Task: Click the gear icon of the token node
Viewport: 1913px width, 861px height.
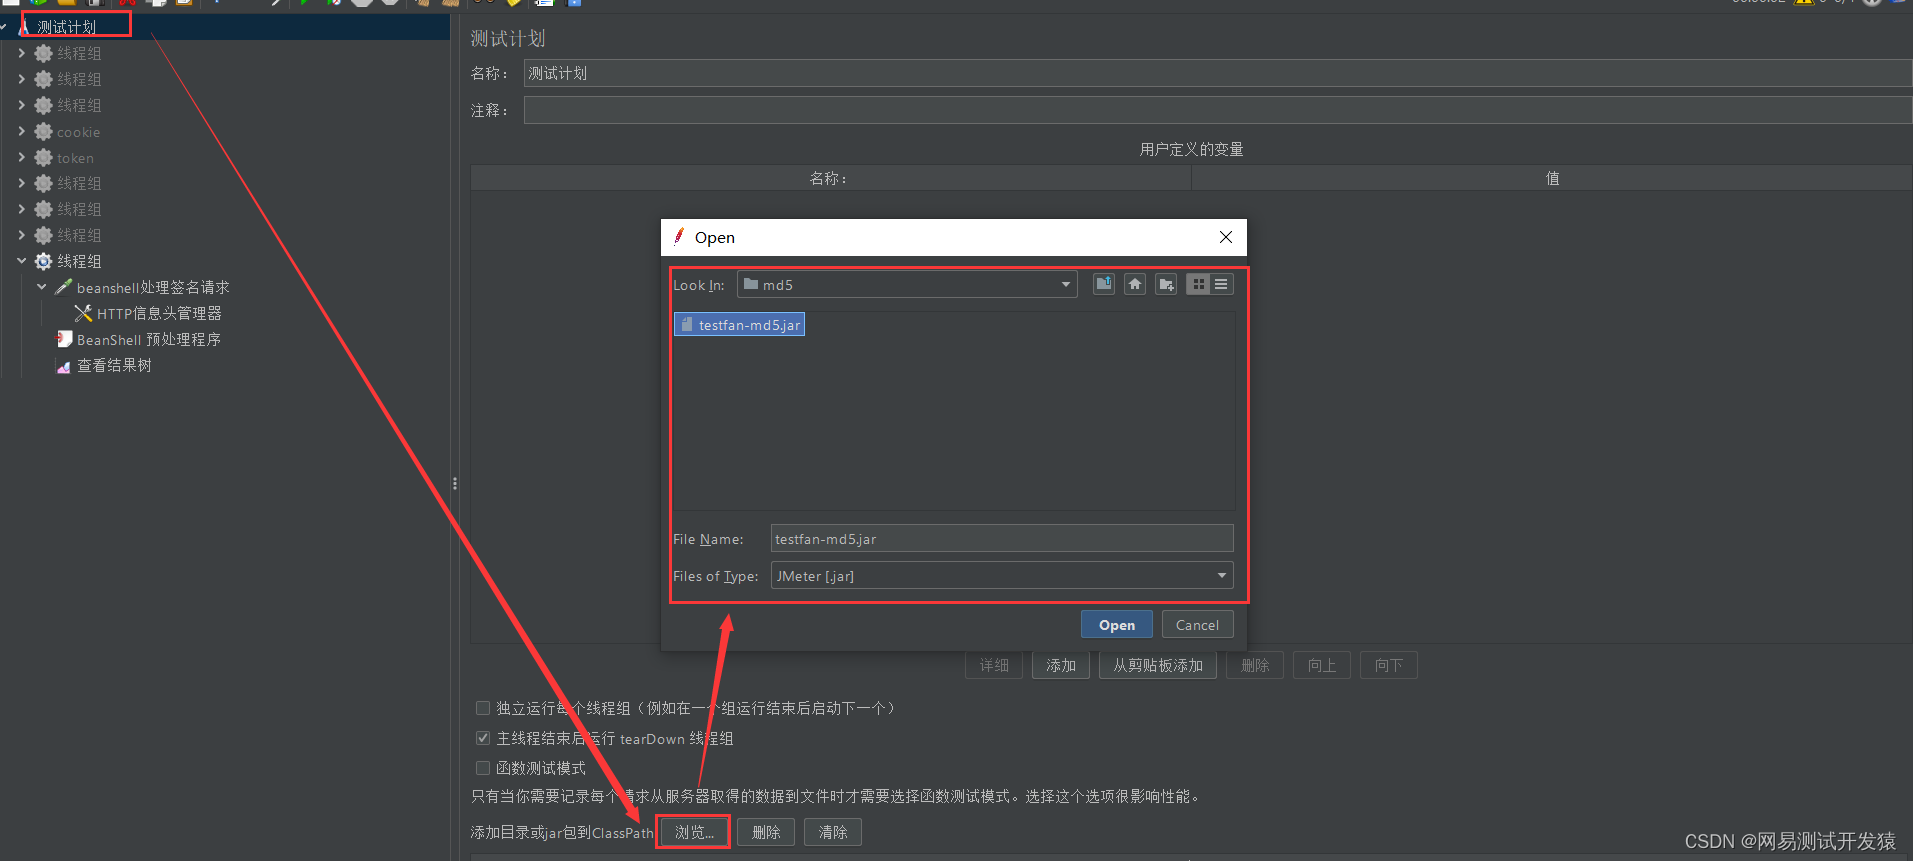Action: (44, 157)
